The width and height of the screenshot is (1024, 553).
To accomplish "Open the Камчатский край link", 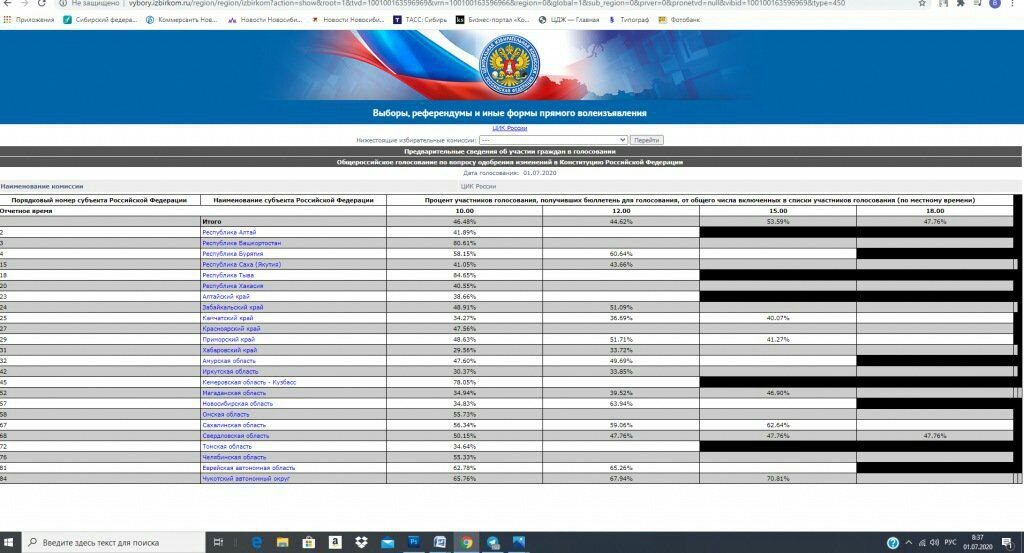I will (x=228, y=318).
